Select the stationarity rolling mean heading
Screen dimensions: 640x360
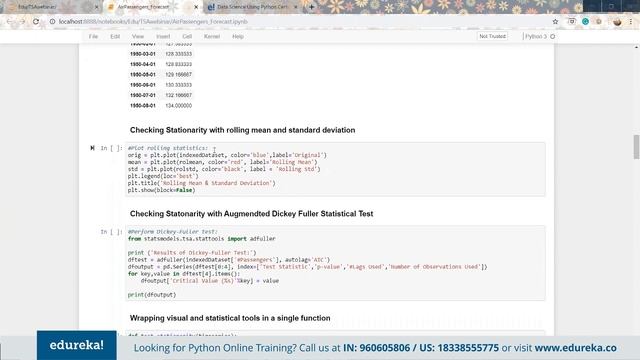coord(242,130)
